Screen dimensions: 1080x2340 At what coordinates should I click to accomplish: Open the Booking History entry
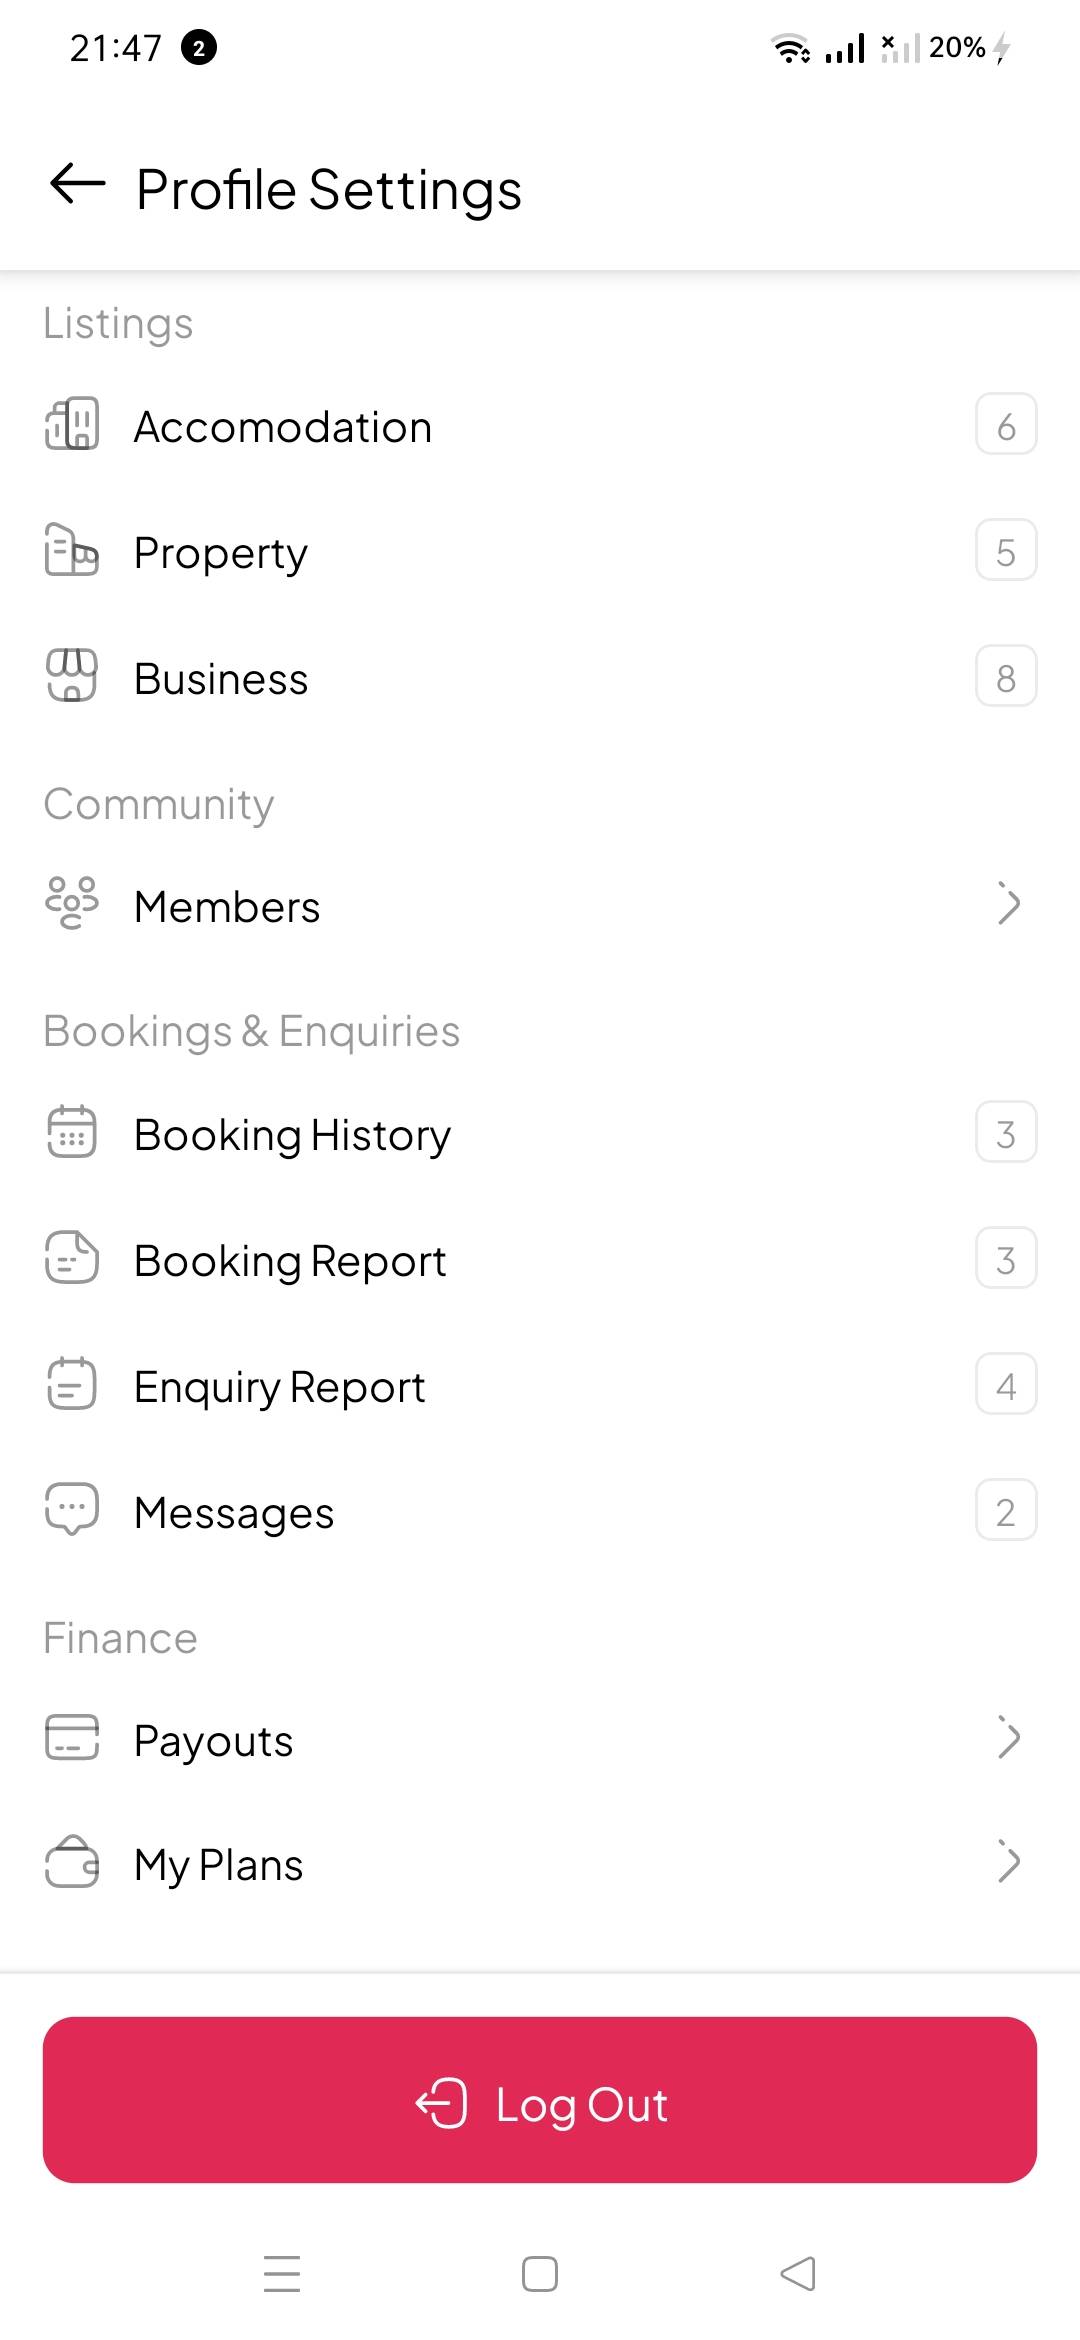pyautogui.click(x=292, y=1134)
